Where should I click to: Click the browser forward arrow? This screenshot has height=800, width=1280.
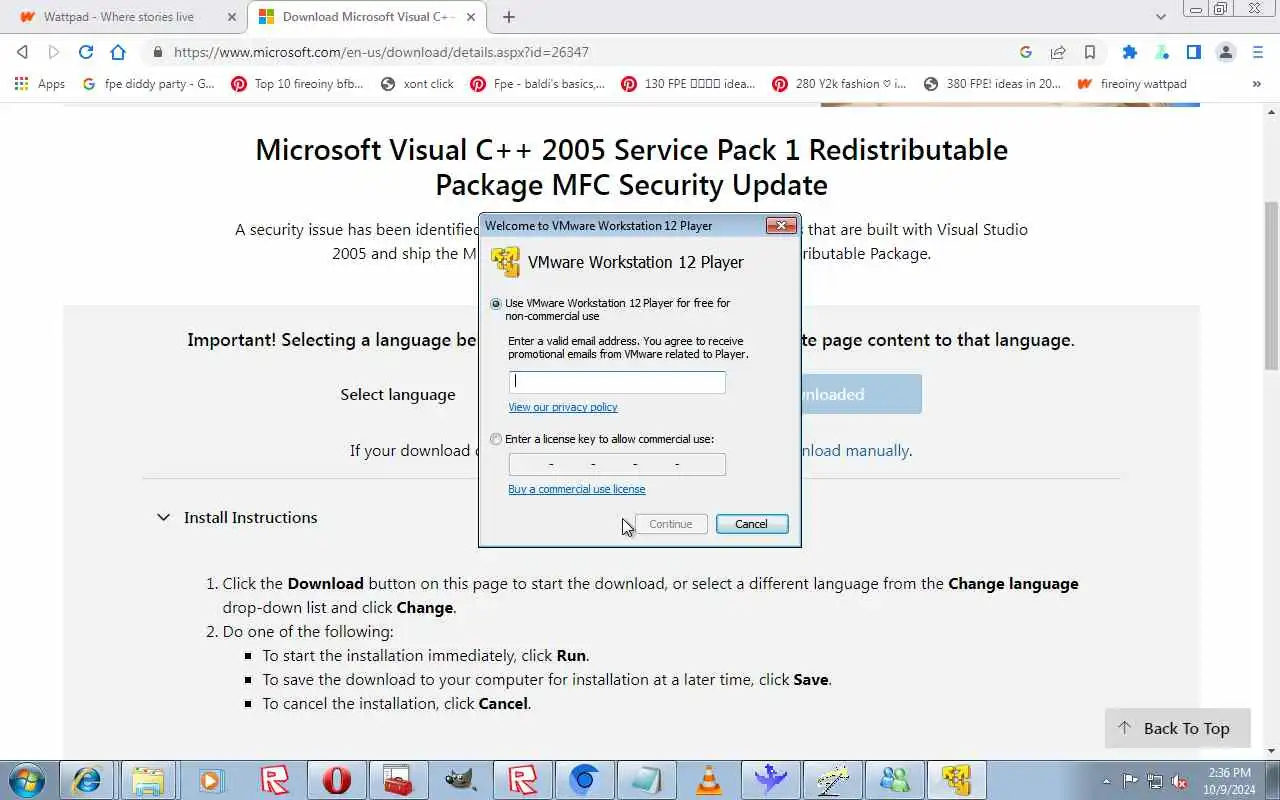[54, 52]
